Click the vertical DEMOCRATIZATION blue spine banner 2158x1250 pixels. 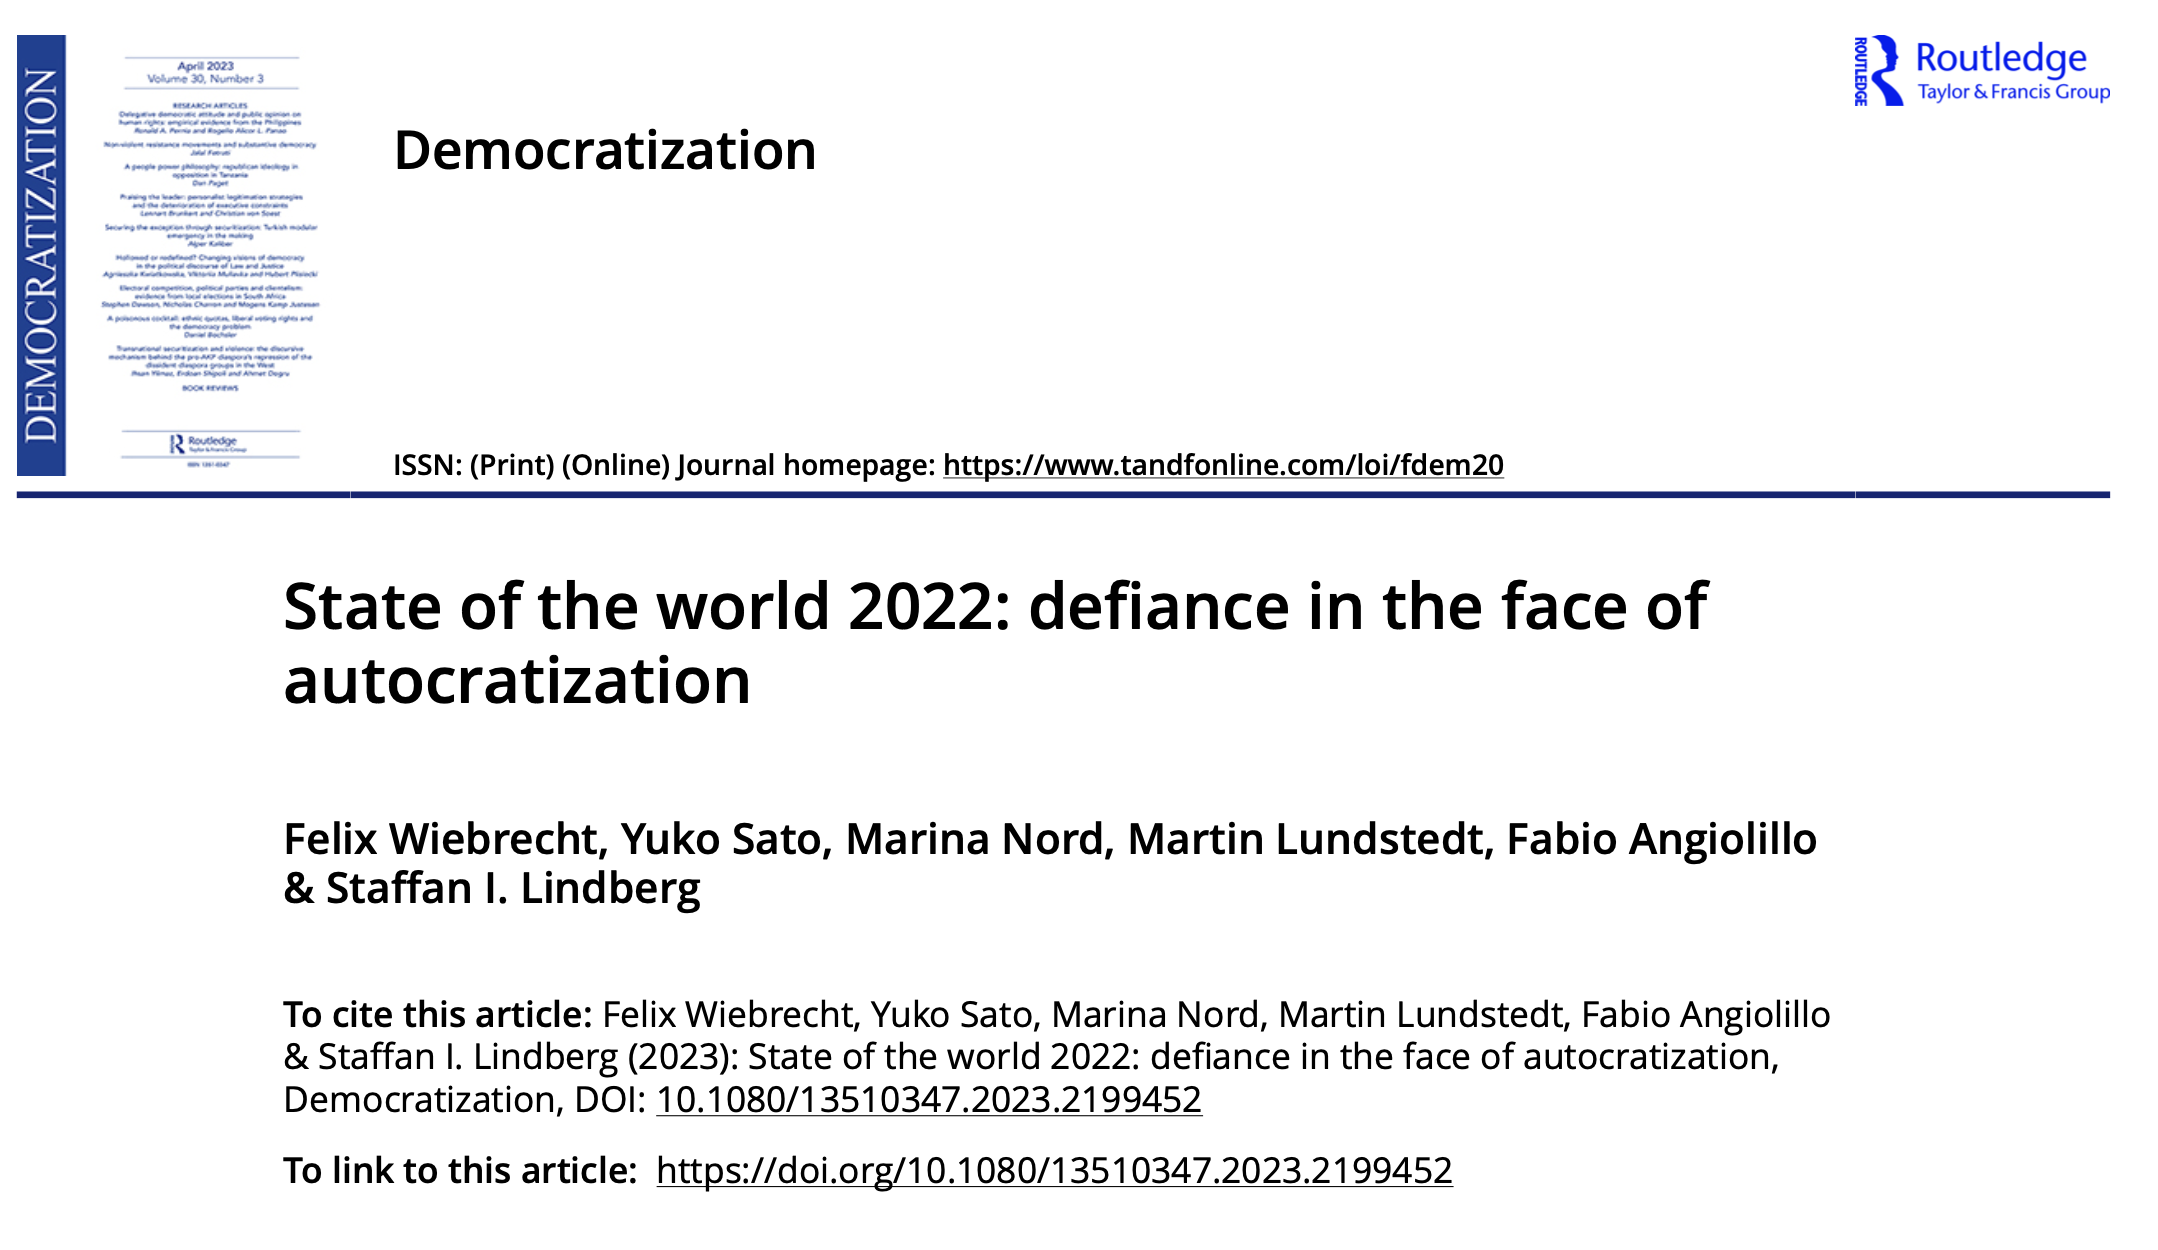[41, 255]
